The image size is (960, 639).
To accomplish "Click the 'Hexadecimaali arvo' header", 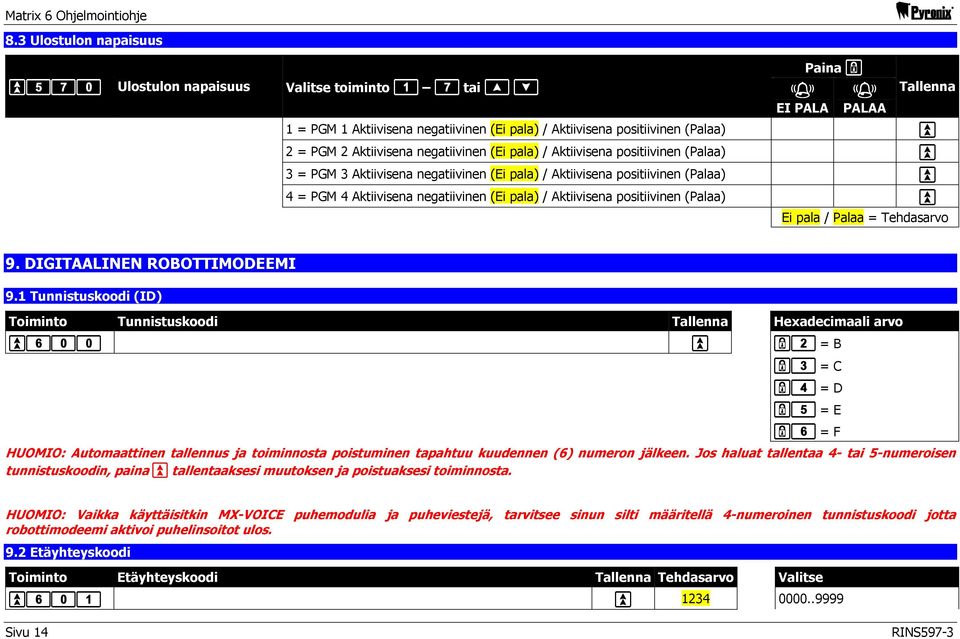I will click(x=838, y=321).
